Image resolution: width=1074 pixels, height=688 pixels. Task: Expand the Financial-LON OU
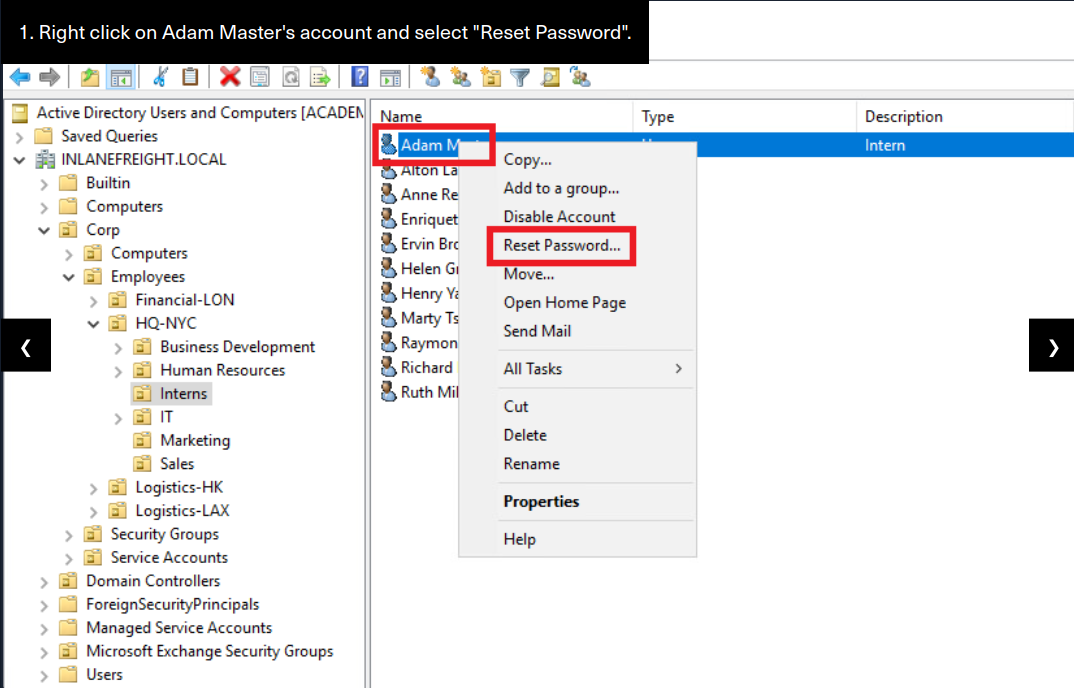tap(94, 301)
